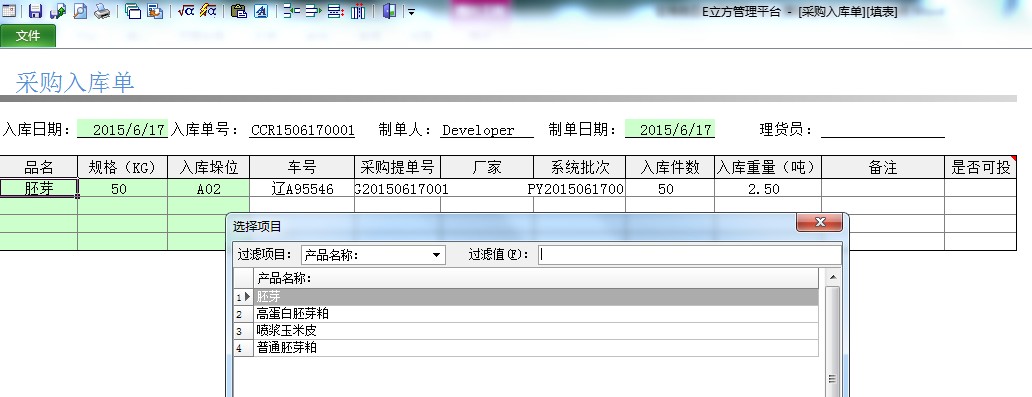
Task: Click the print preview magnifier icon
Action: tap(80, 11)
